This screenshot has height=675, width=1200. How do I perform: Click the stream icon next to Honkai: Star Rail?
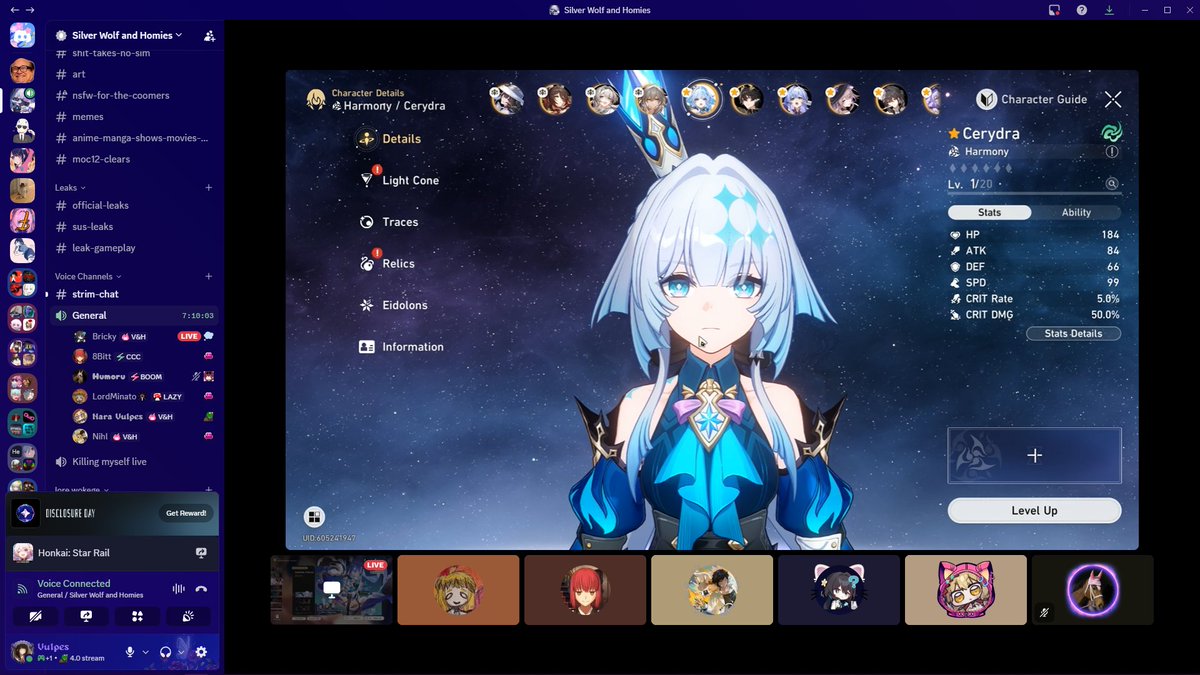pyautogui.click(x=201, y=553)
